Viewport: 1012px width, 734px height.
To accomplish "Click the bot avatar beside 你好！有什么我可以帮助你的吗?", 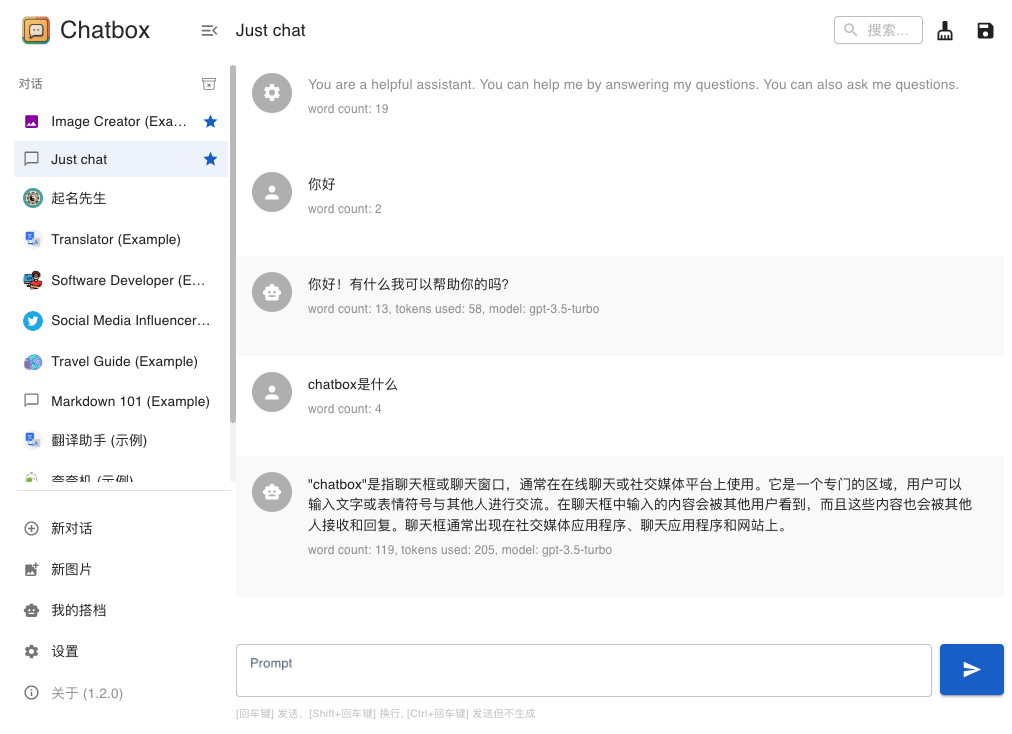I will coord(272,292).
